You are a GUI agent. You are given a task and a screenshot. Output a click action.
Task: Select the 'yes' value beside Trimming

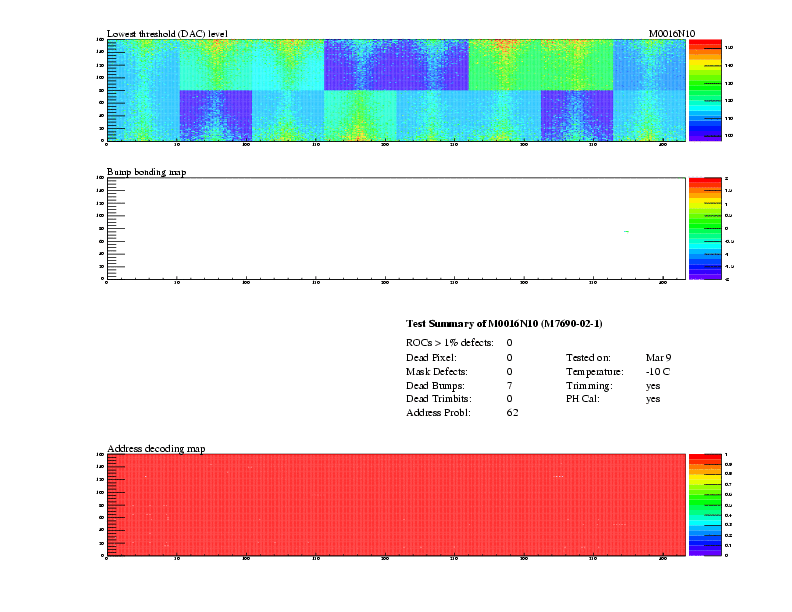(653, 386)
